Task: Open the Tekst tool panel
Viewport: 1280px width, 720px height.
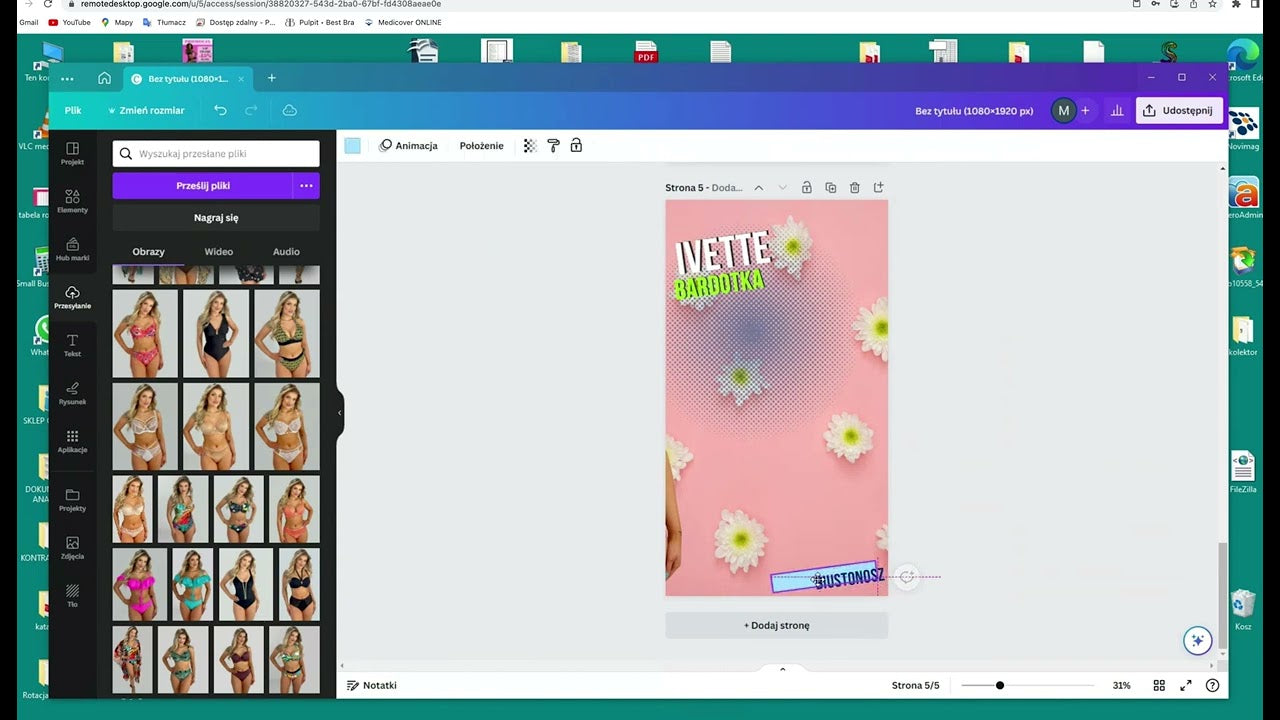Action: (x=72, y=345)
